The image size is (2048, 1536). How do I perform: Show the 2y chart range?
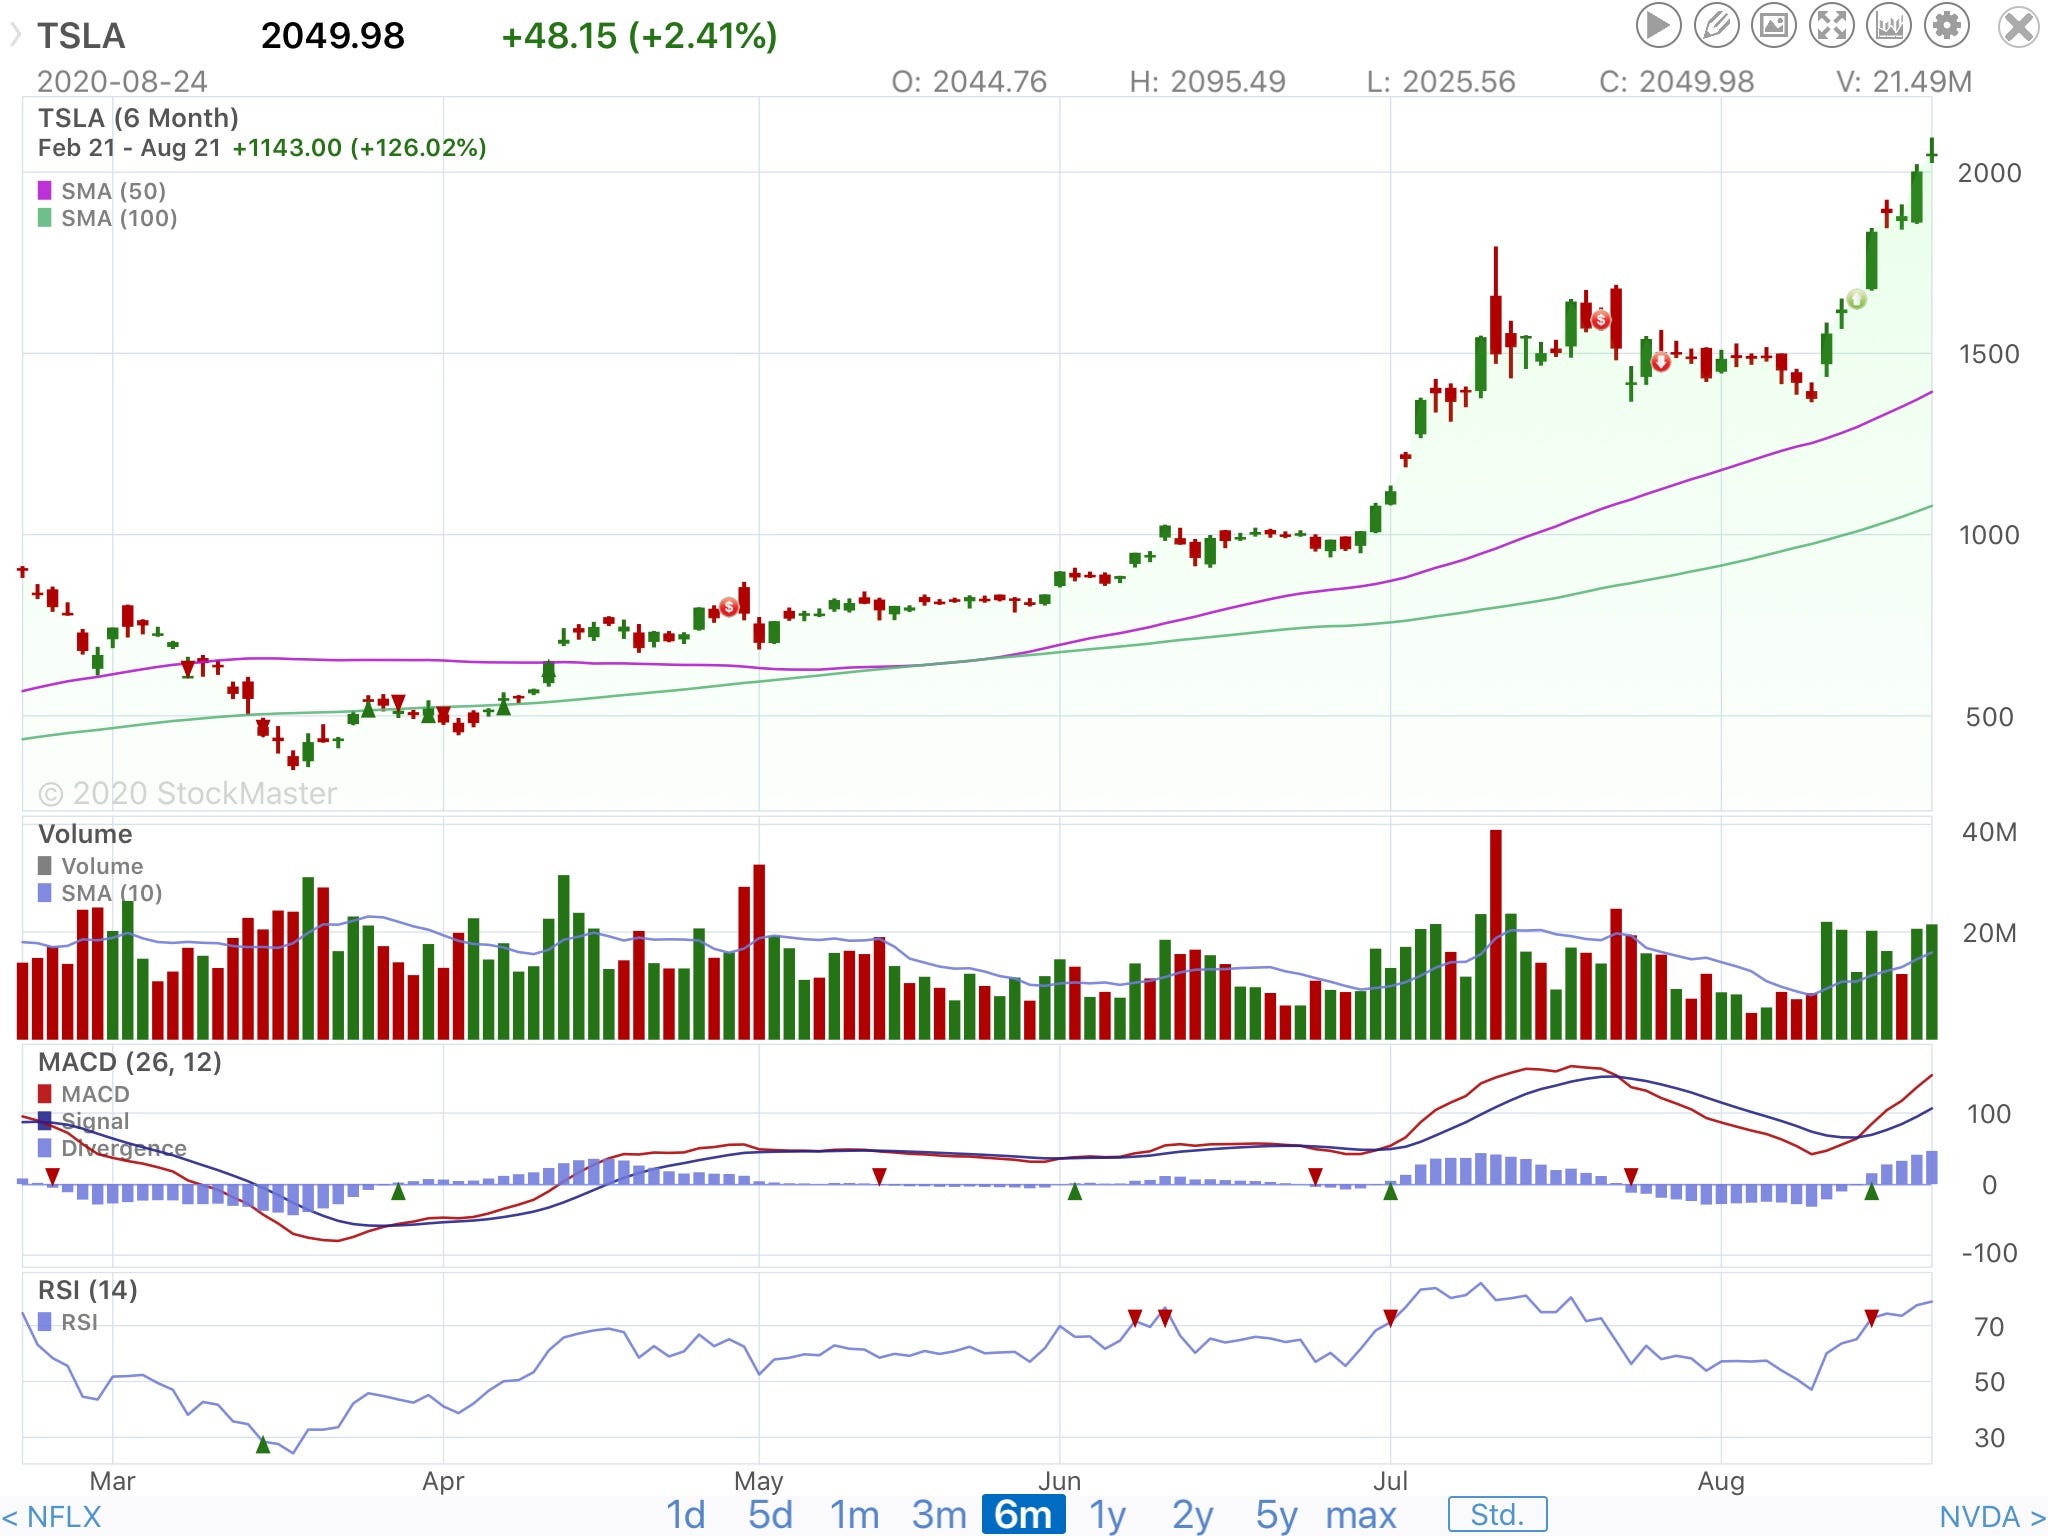click(1192, 1514)
